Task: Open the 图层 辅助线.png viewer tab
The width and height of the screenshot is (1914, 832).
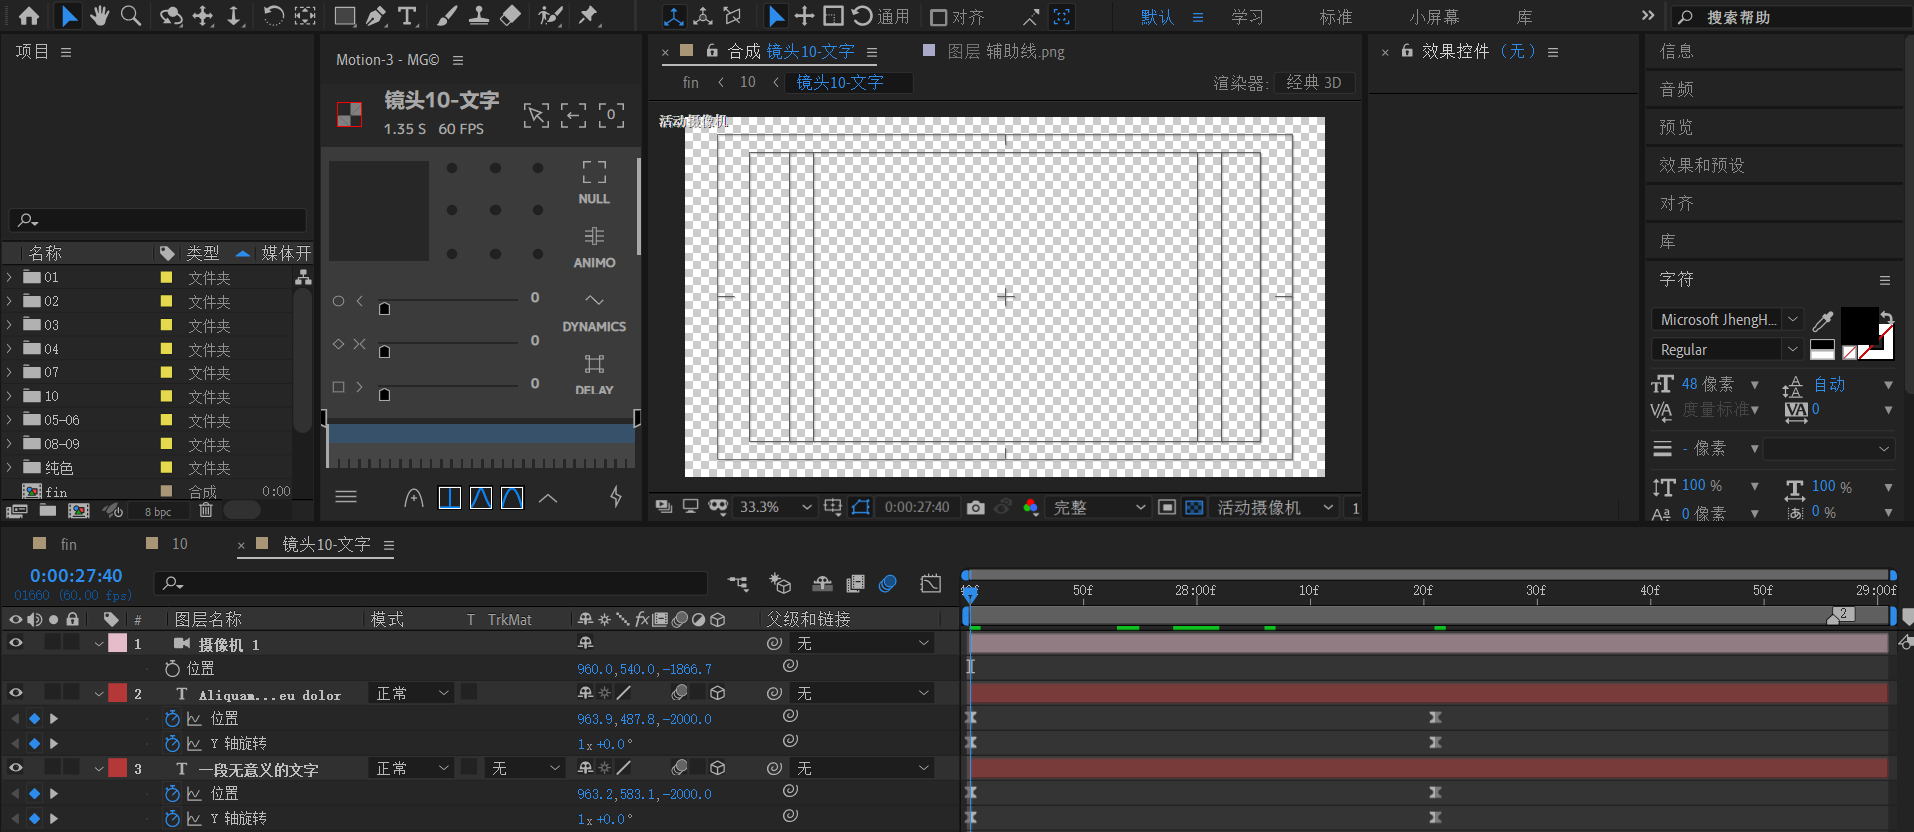Action: [x=1005, y=51]
